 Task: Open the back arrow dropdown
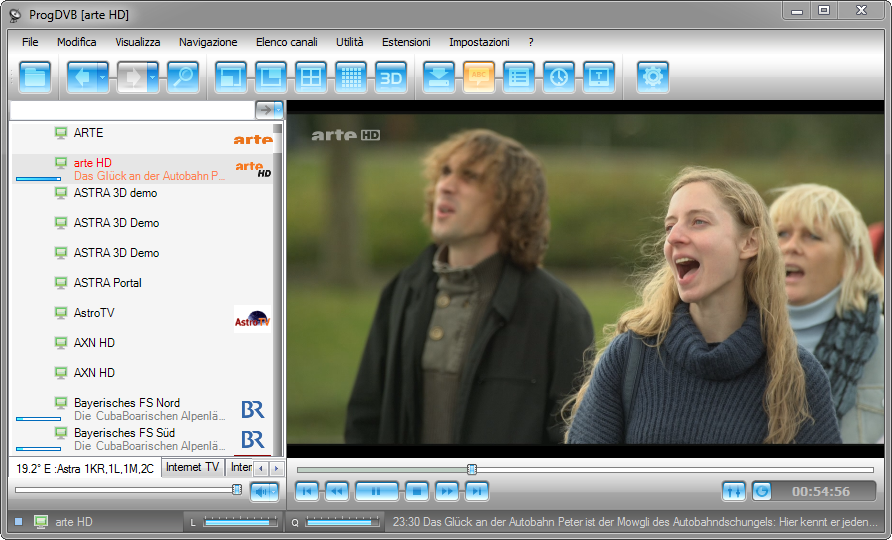click(x=103, y=77)
